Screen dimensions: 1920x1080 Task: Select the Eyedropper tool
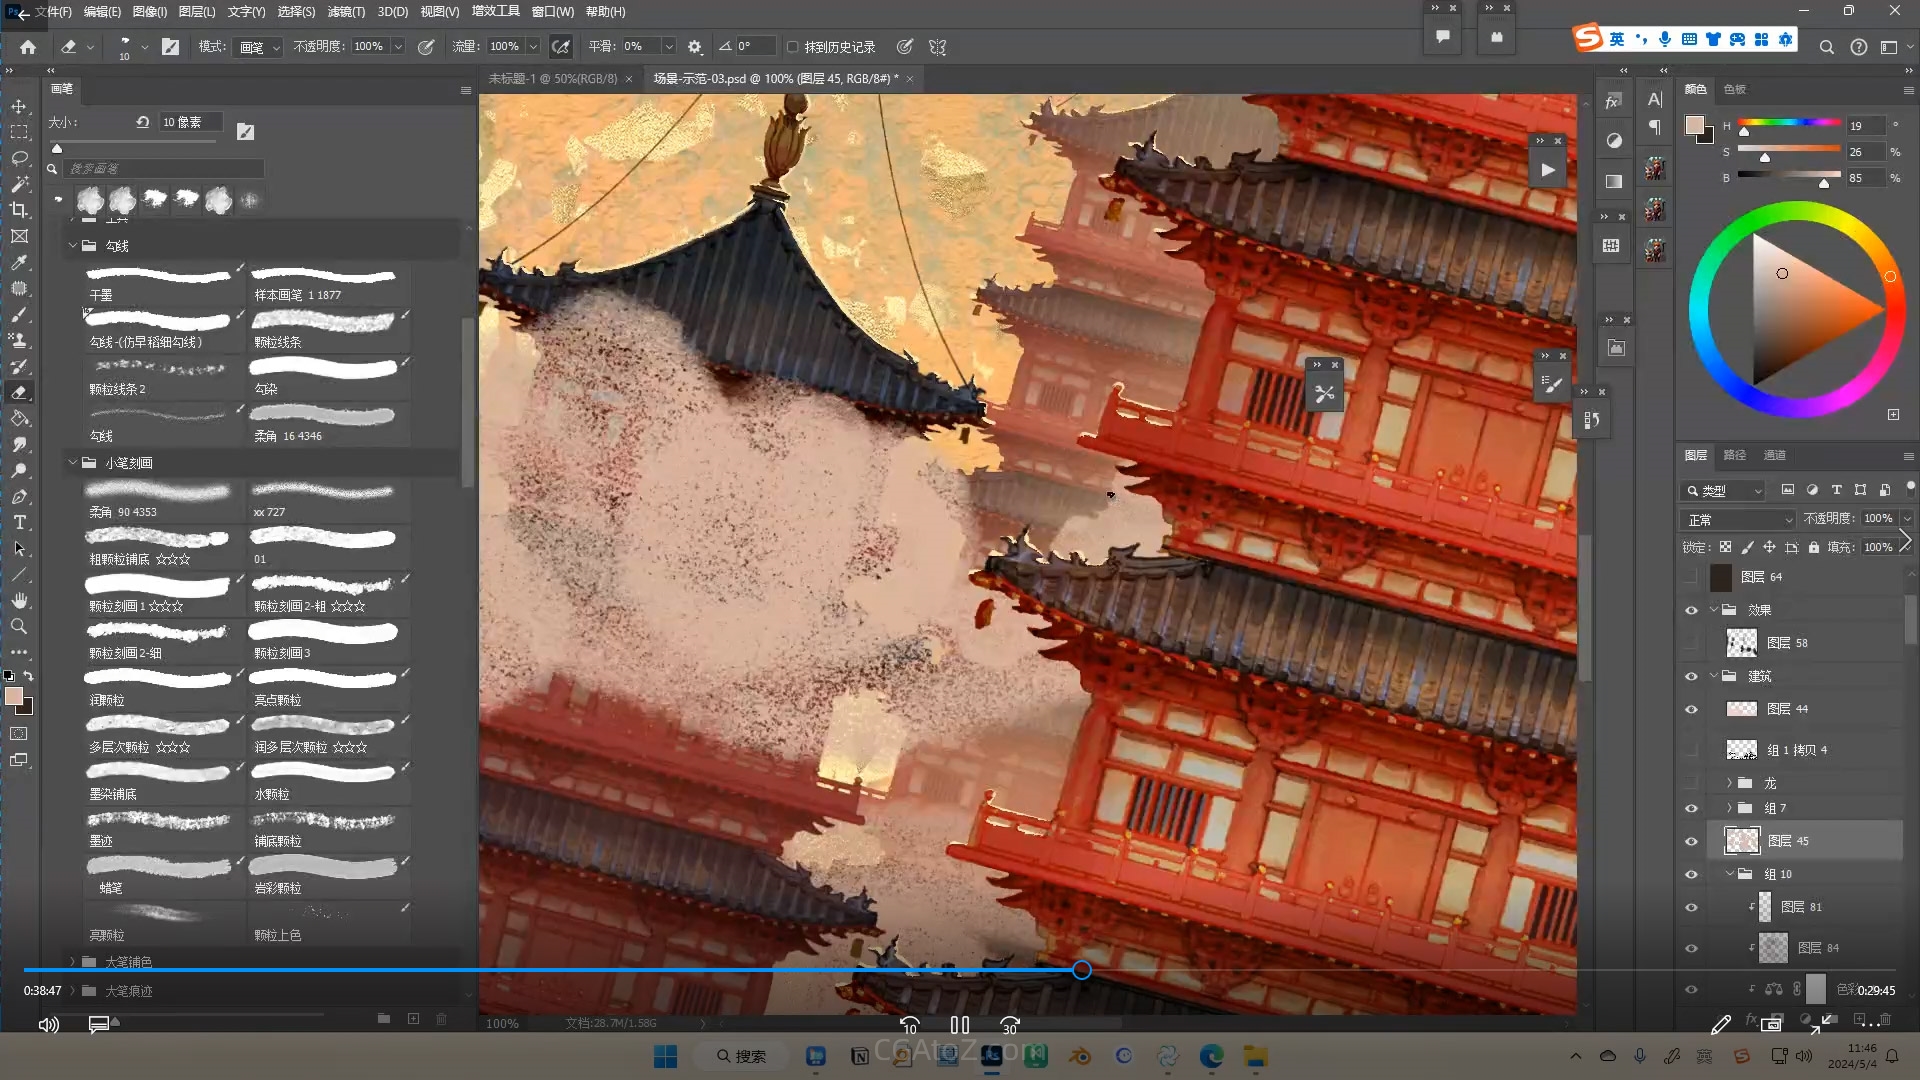(x=19, y=262)
